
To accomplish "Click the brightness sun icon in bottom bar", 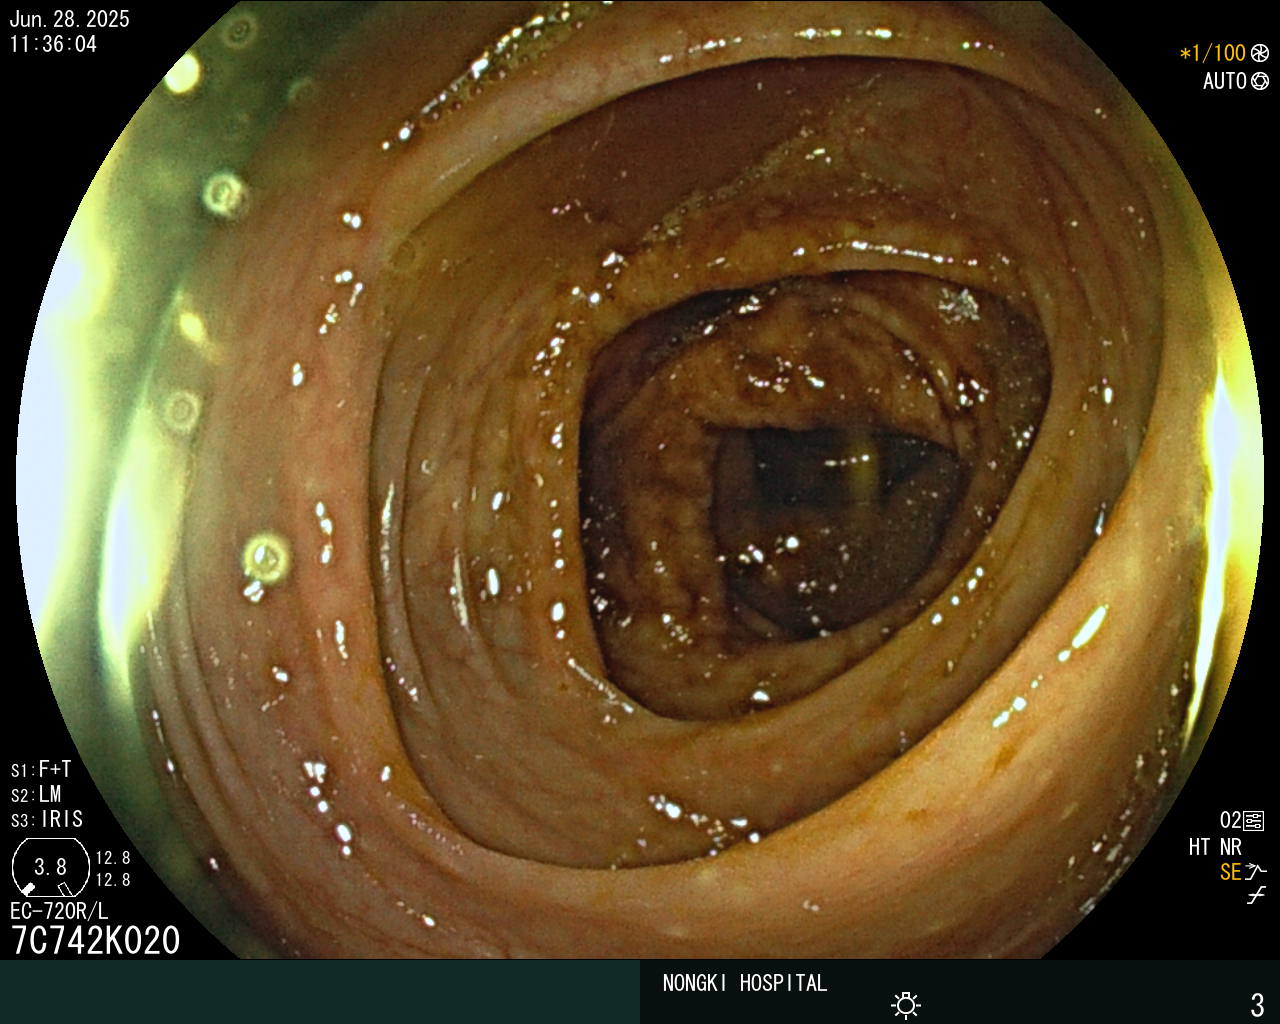I will click(906, 1005).
